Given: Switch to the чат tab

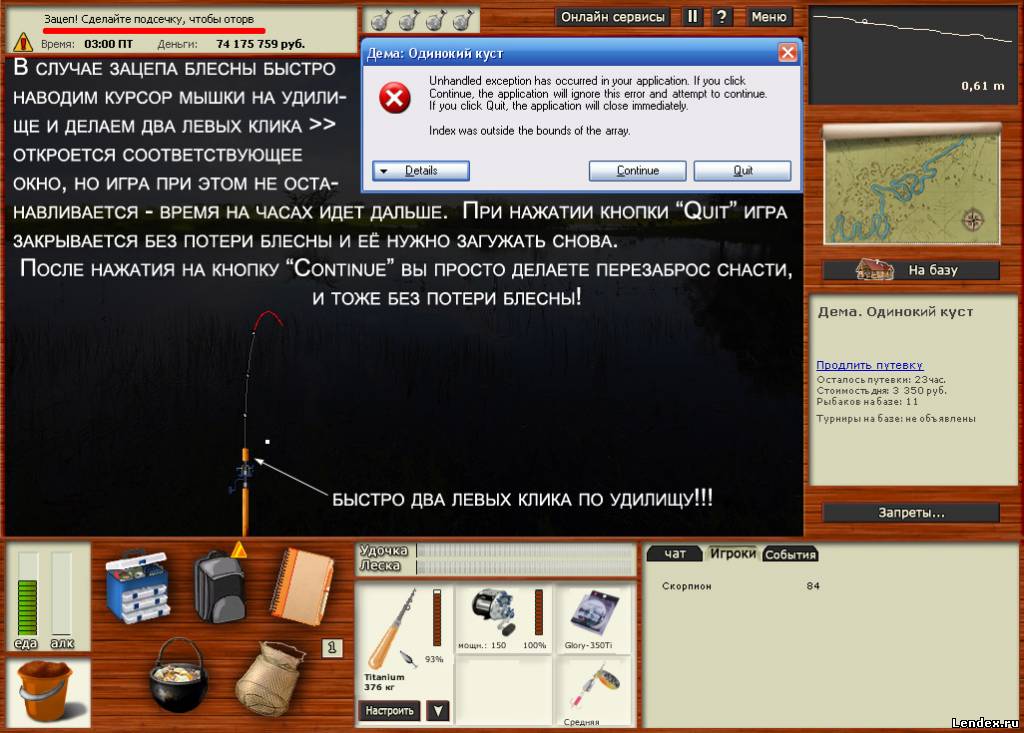Looking at the screenshot, I should [x=675, y=554].
